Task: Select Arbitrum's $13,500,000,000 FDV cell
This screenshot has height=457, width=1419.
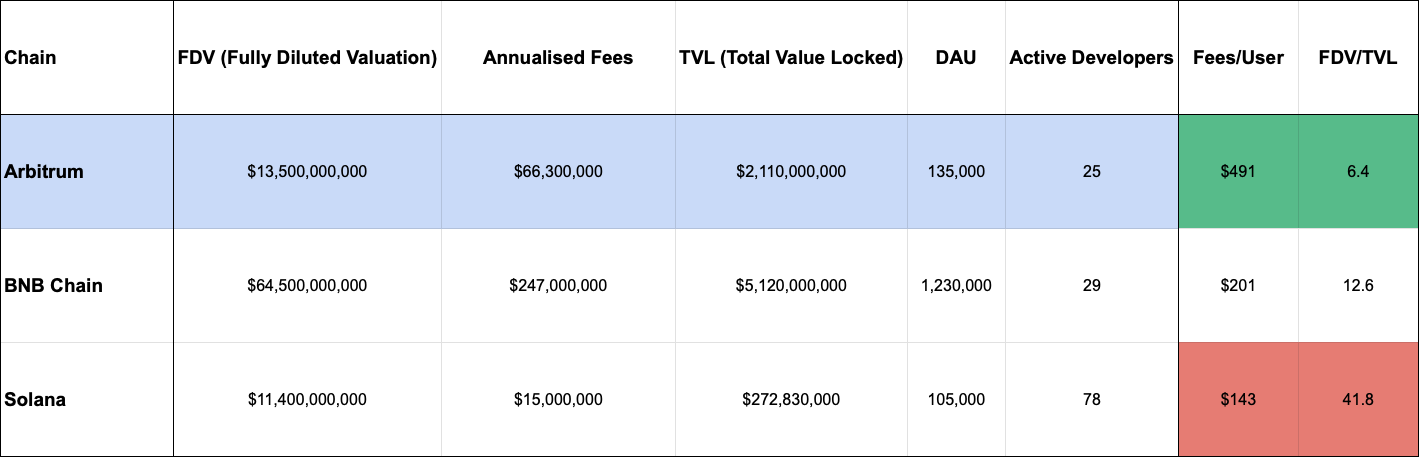Action: 307,171
